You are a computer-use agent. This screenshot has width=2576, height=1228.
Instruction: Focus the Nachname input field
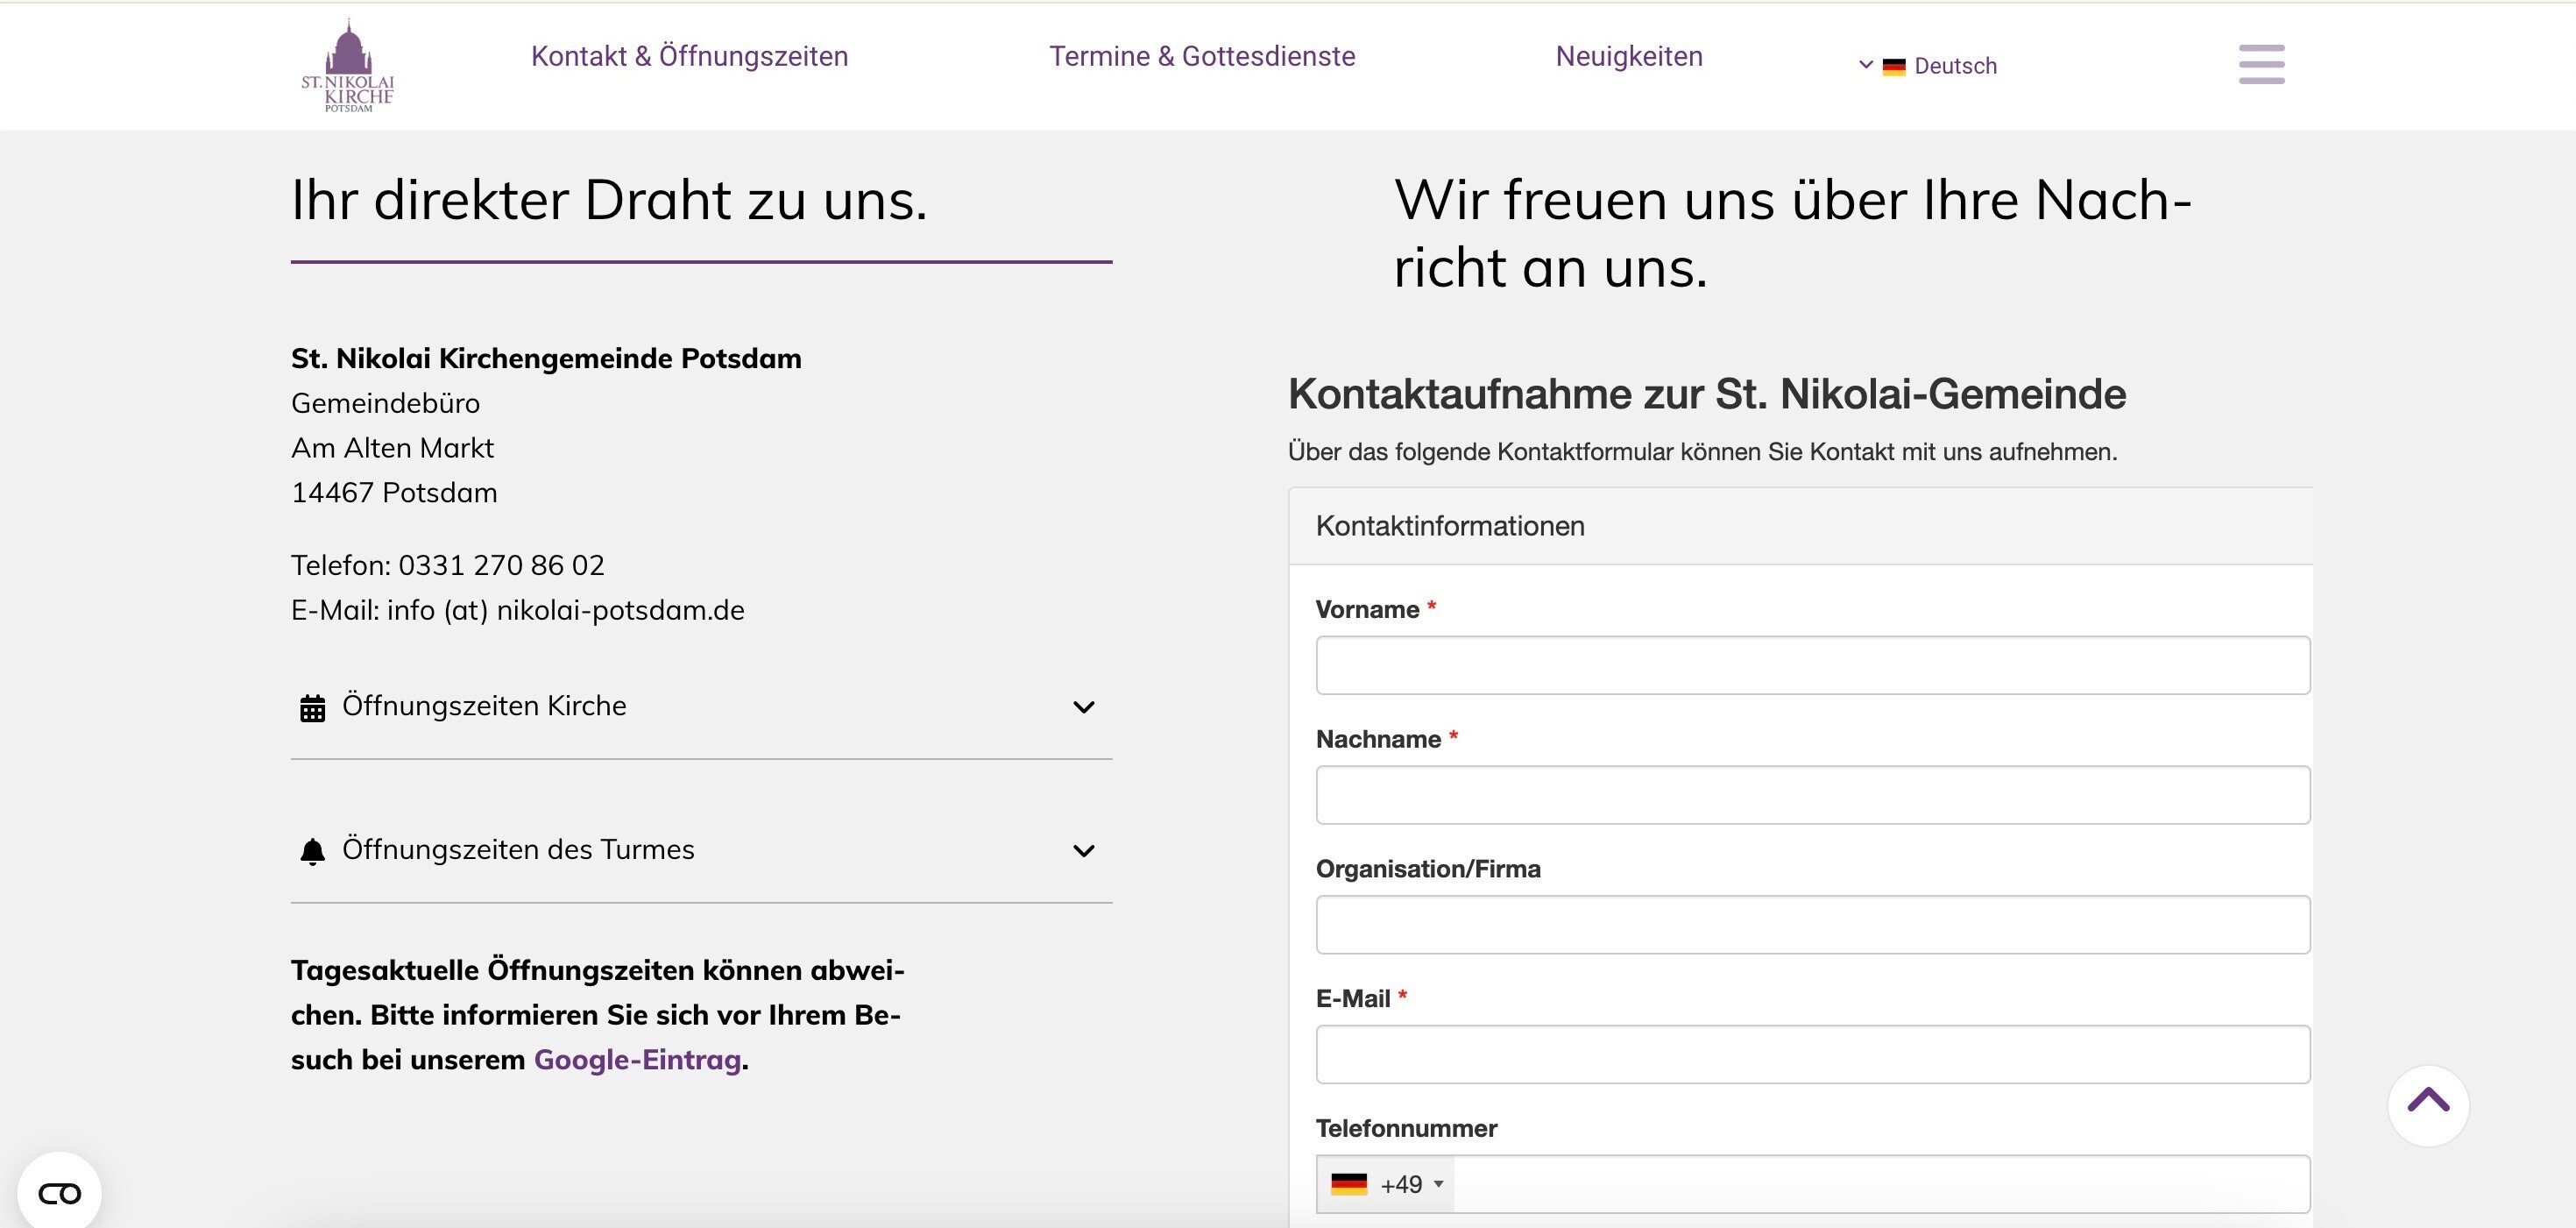point(1812,795)
